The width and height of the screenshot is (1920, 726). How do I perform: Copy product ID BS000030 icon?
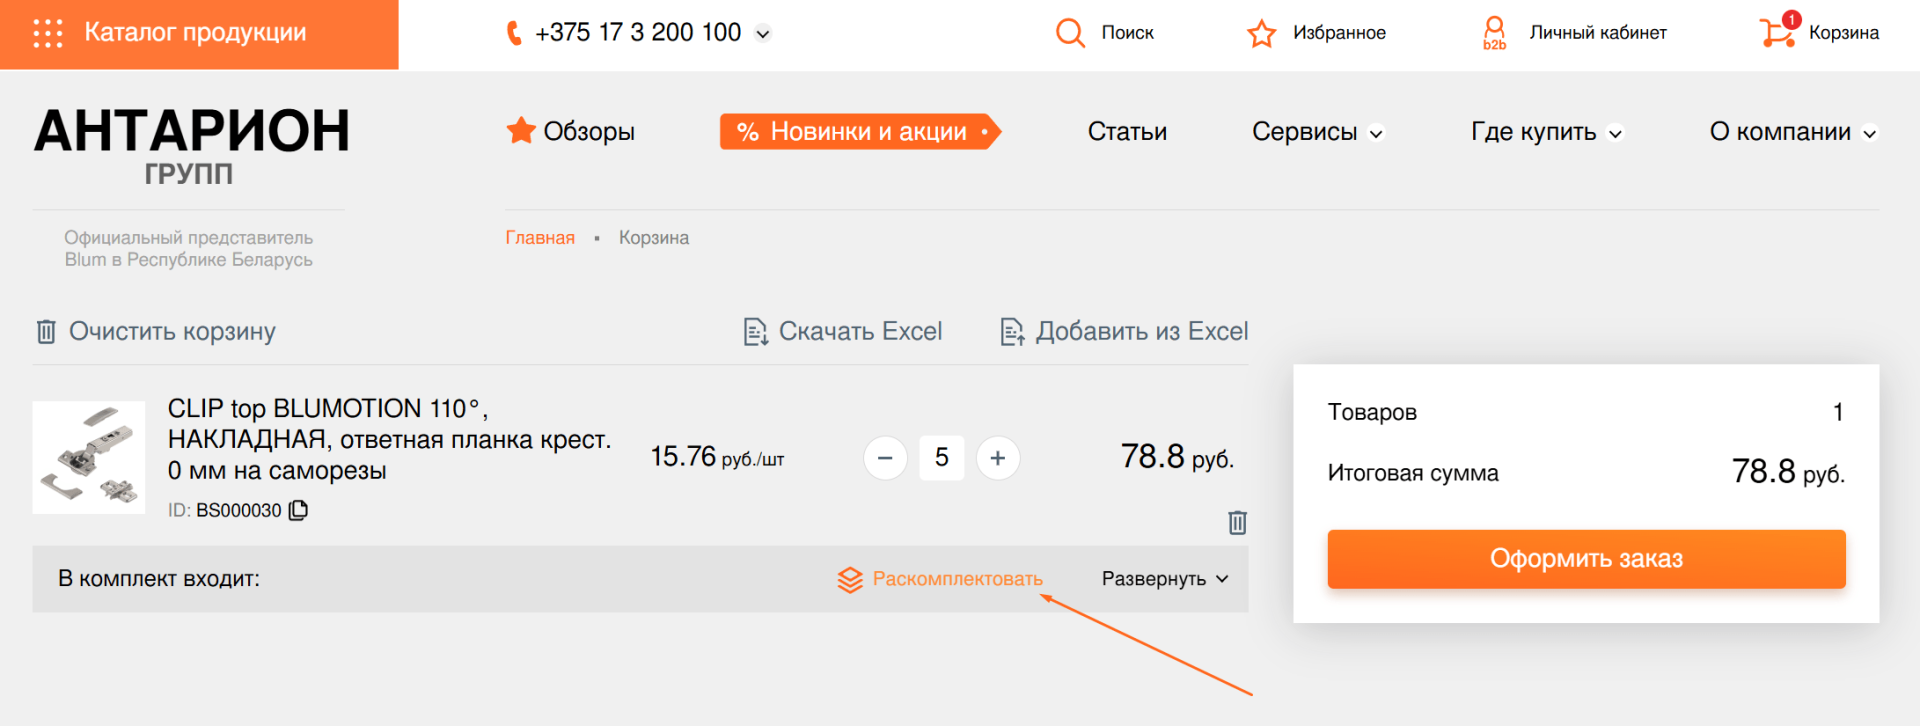(x=298, y=510)
